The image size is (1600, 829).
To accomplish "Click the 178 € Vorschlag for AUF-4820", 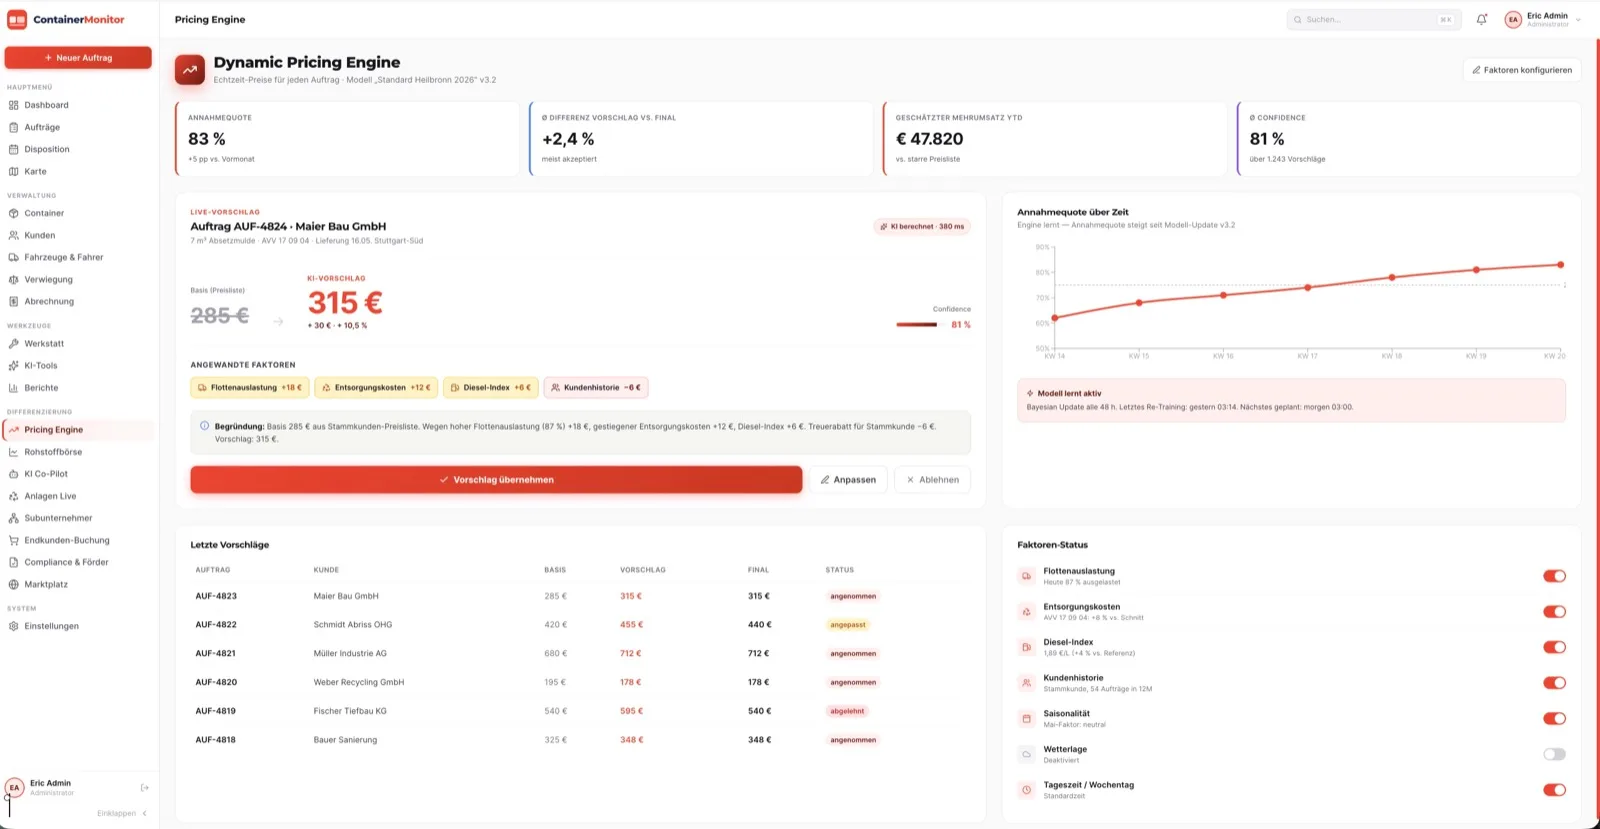I will pyautogui.click(x=630, y=682).
